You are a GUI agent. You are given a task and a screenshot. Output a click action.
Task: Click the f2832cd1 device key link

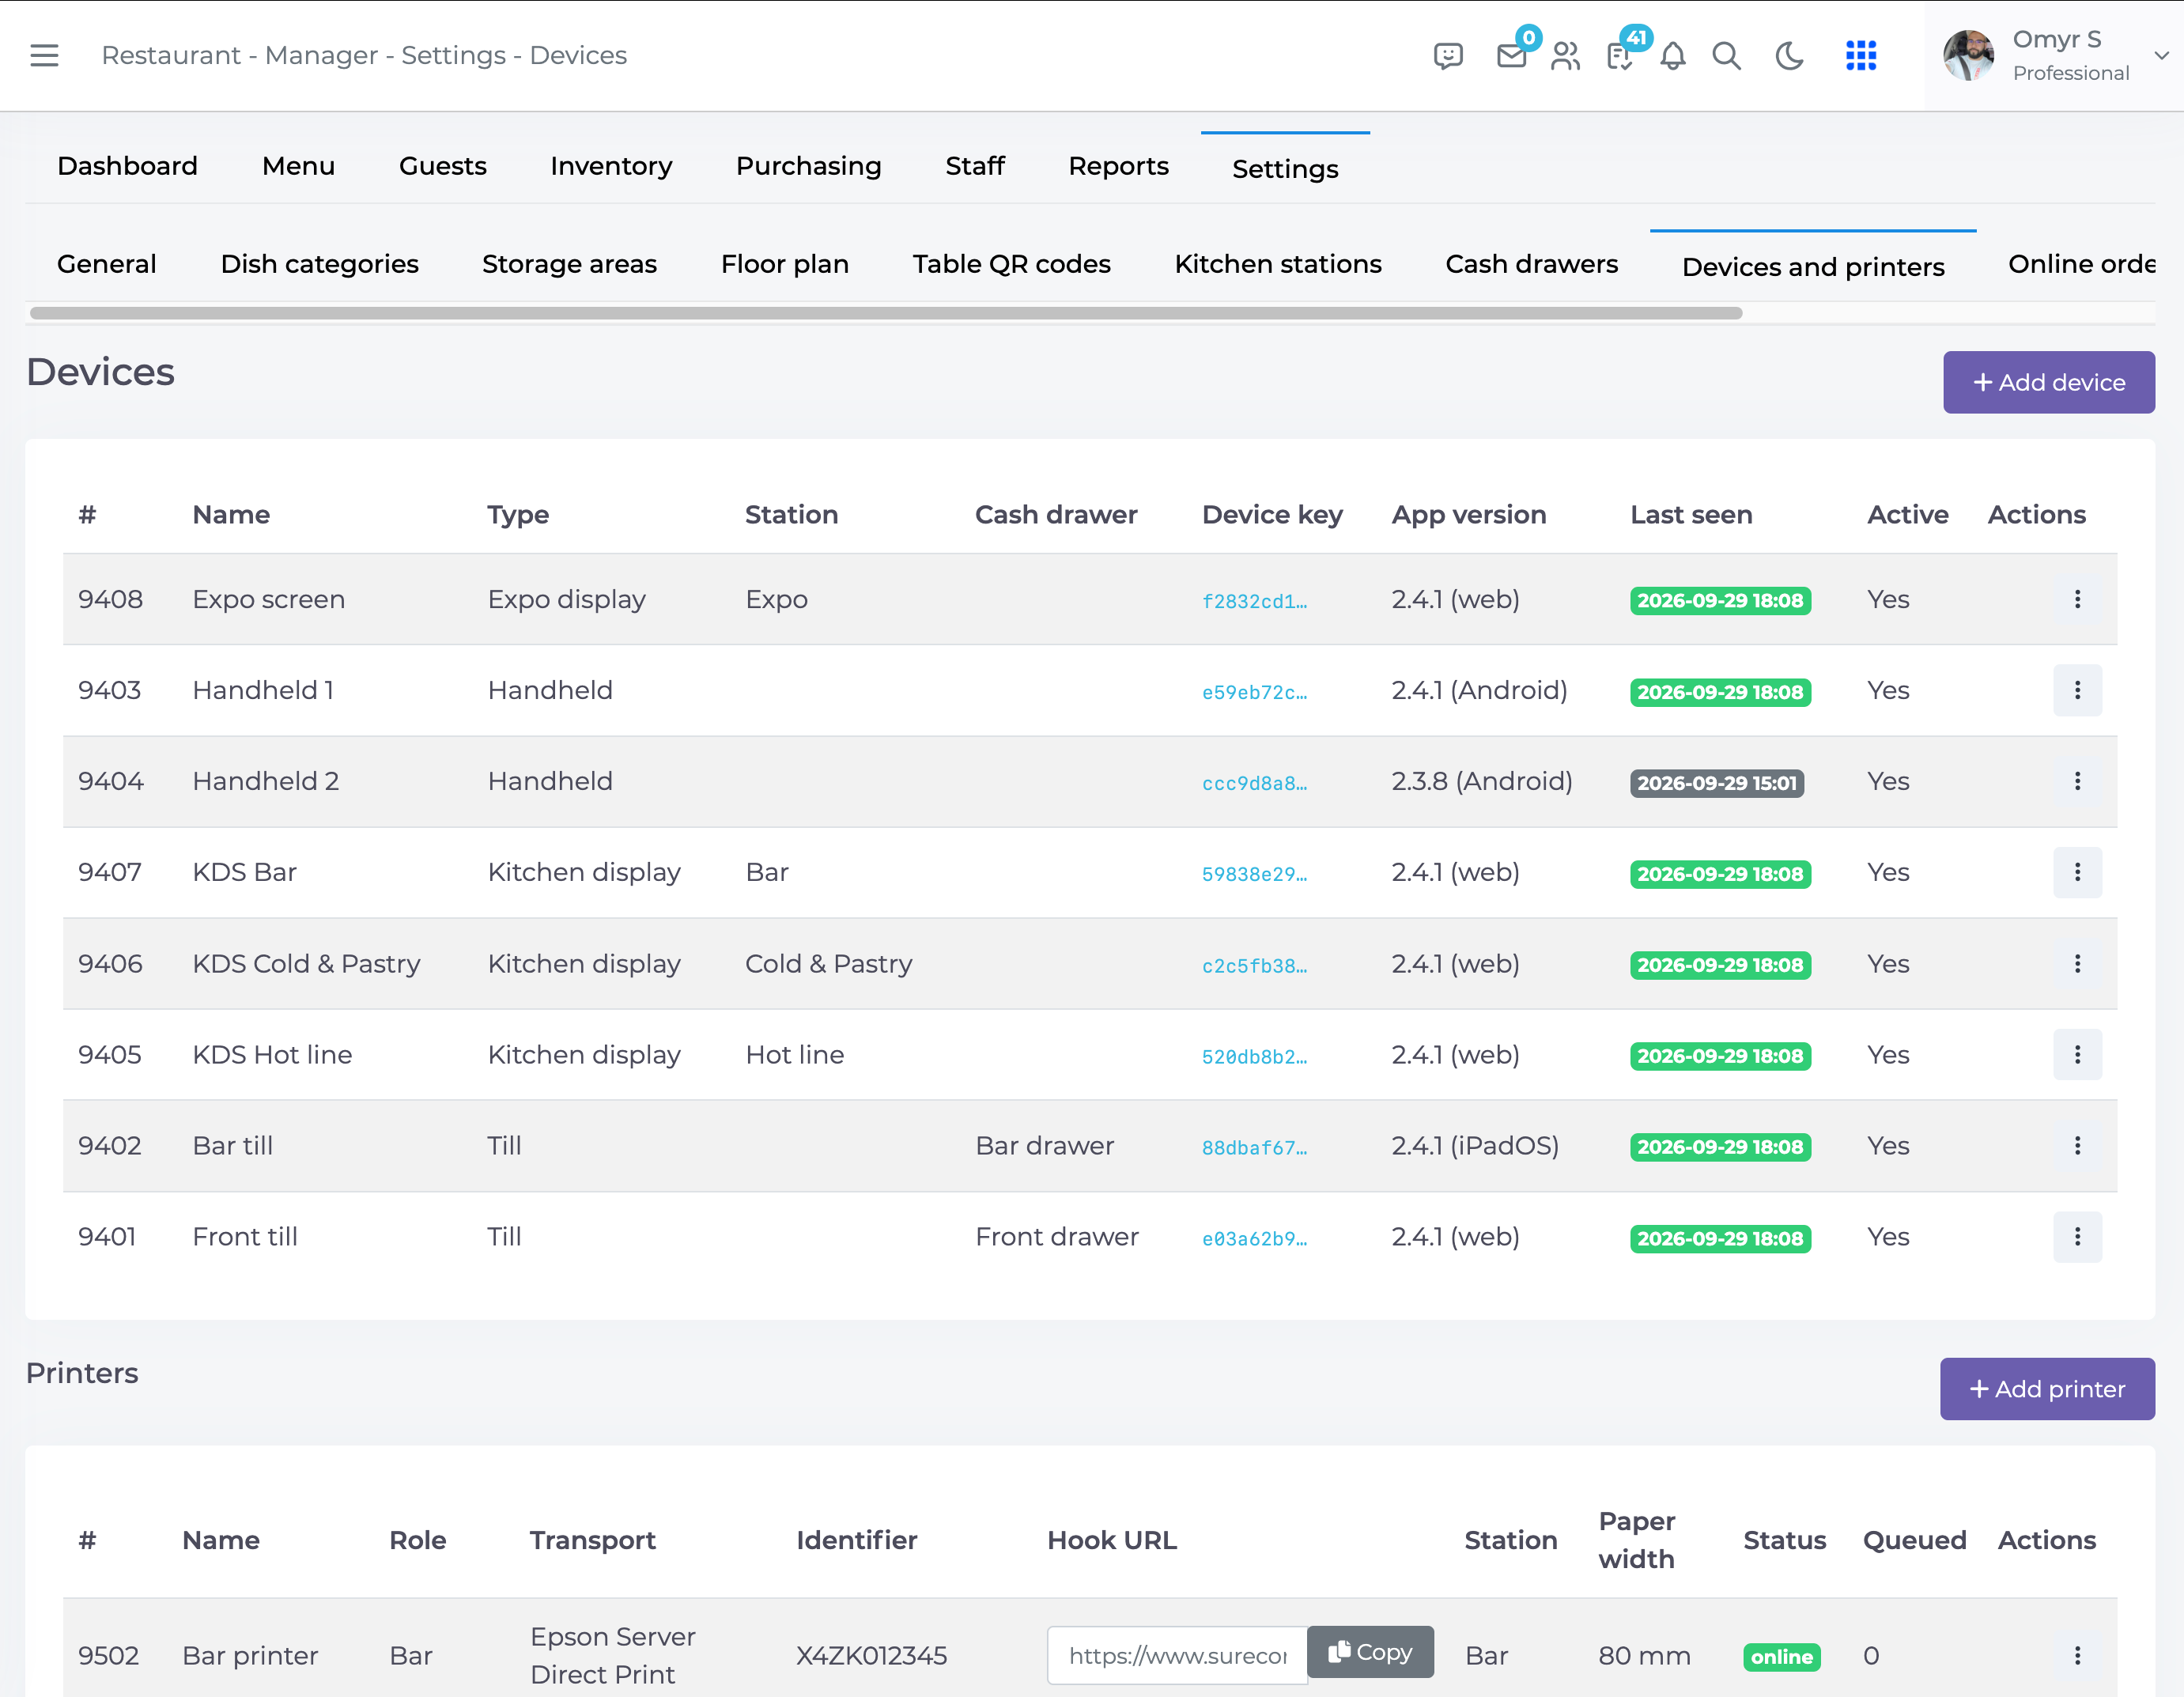[x=1254, y=601]
